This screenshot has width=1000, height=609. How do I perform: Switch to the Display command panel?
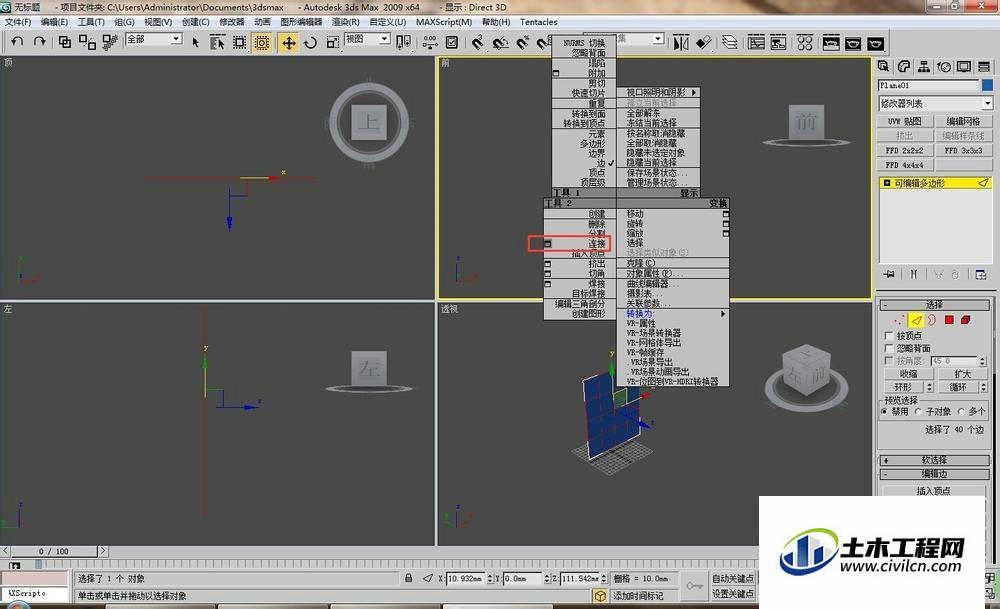point(964,67)
